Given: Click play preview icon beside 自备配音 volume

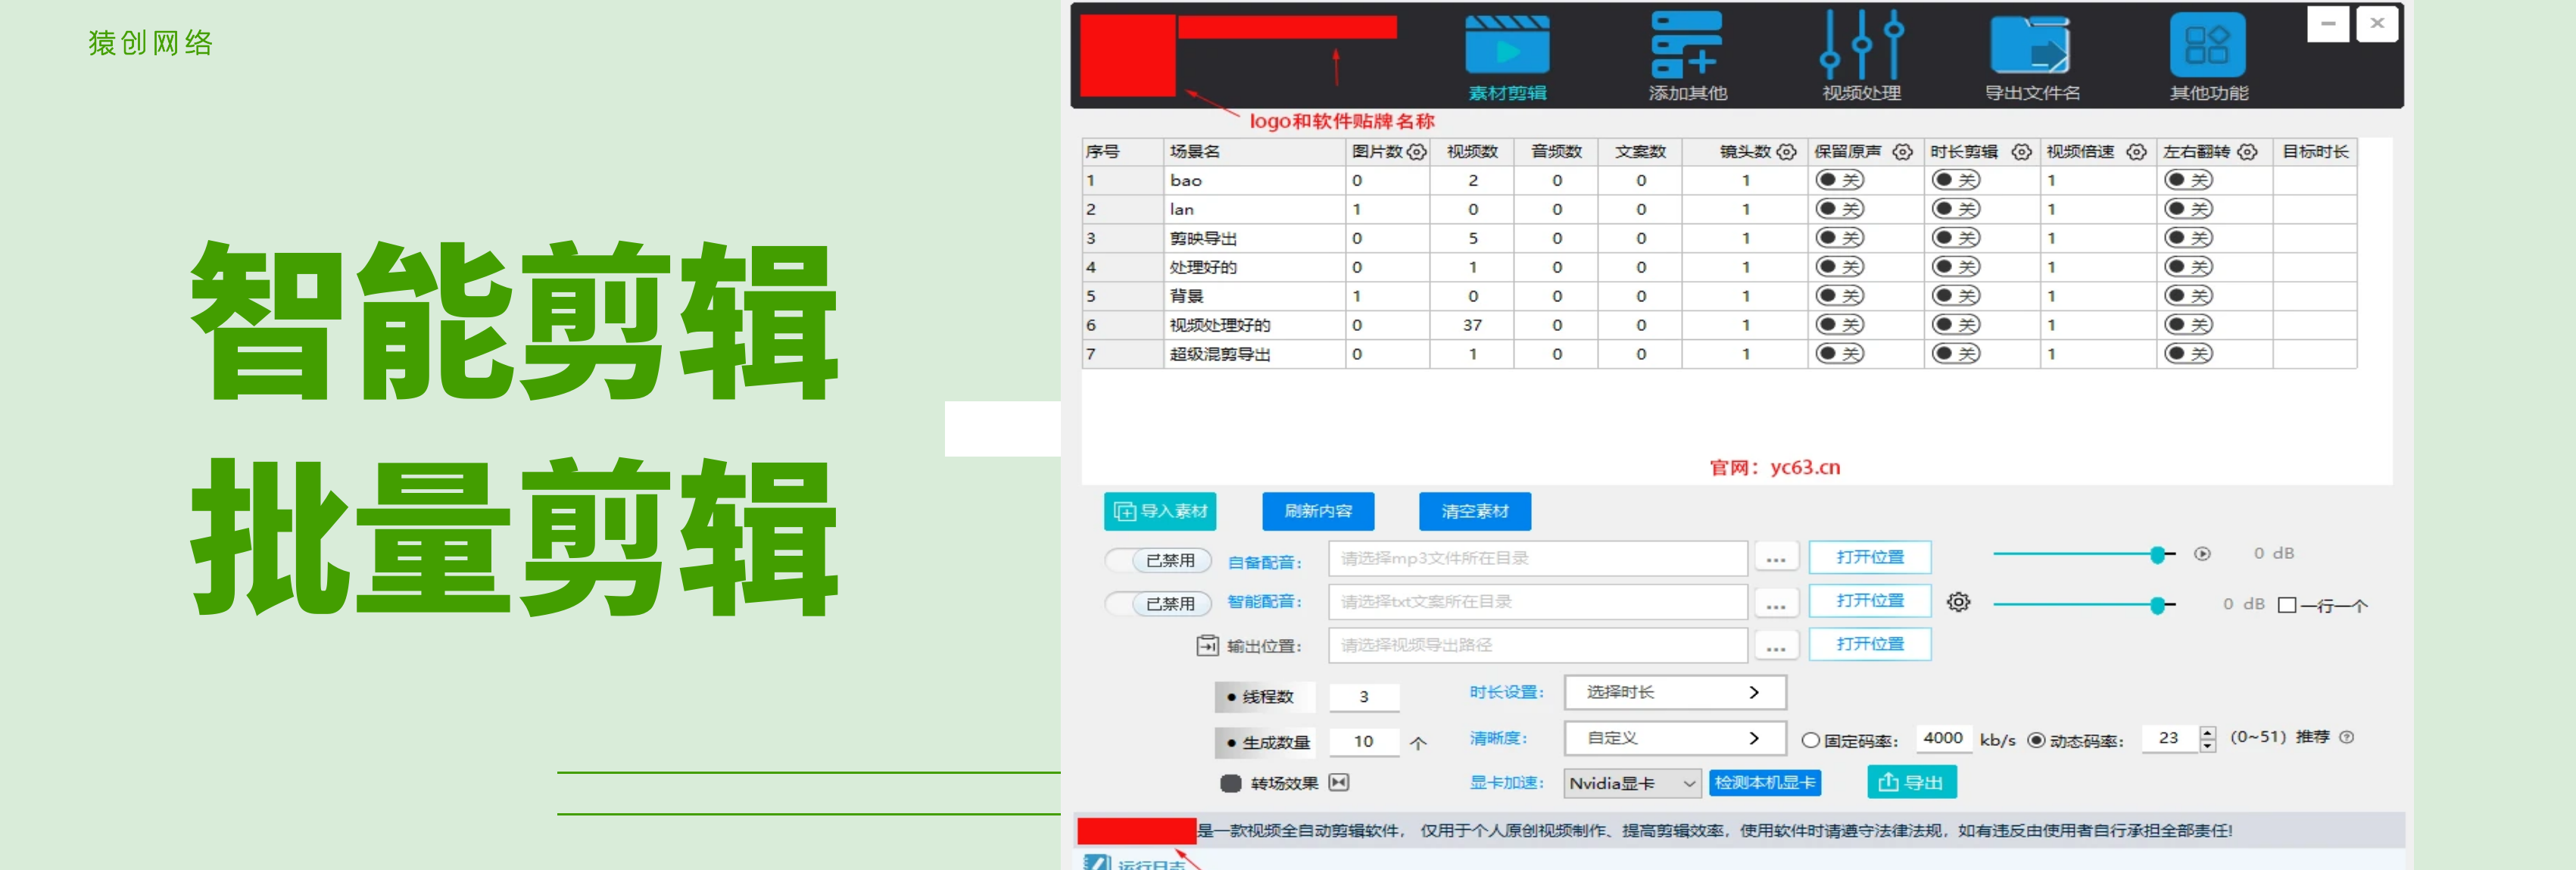Looking at the screenshot, I should (2202, 554).
